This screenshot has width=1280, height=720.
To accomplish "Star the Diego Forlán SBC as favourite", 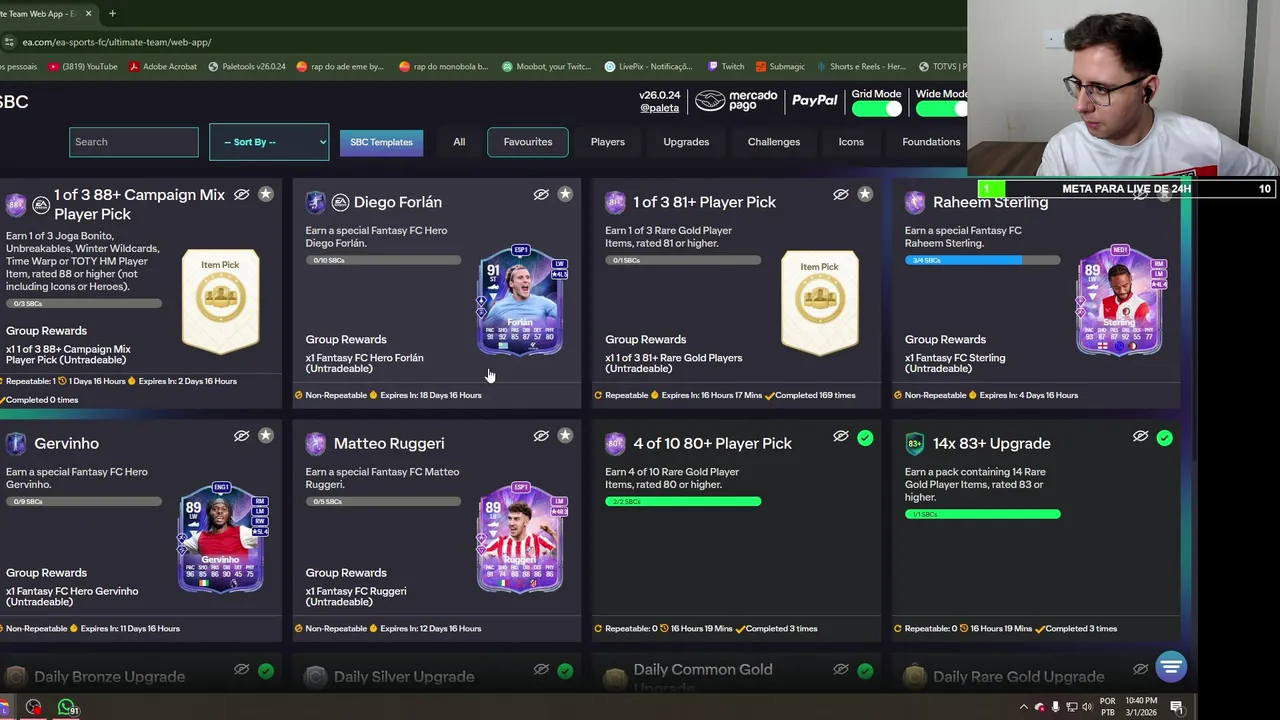I will [x=565, y=194].
